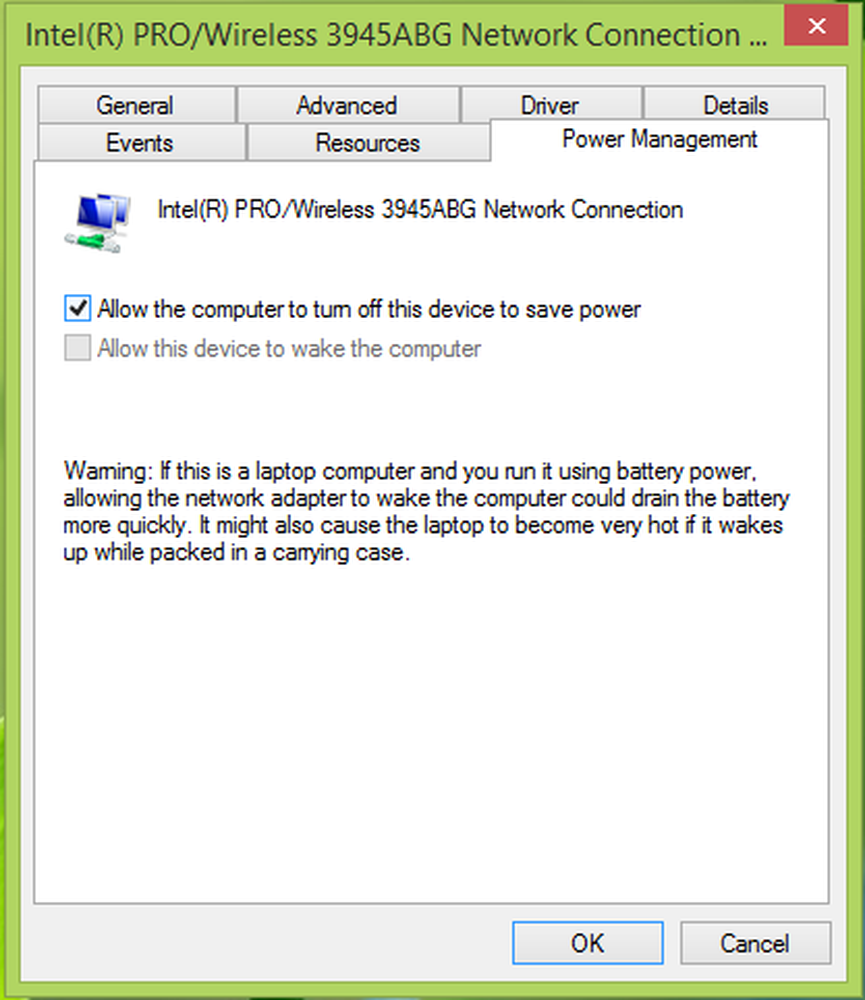Select the Driver tab

pyautogui.click(x=551, y=103)
